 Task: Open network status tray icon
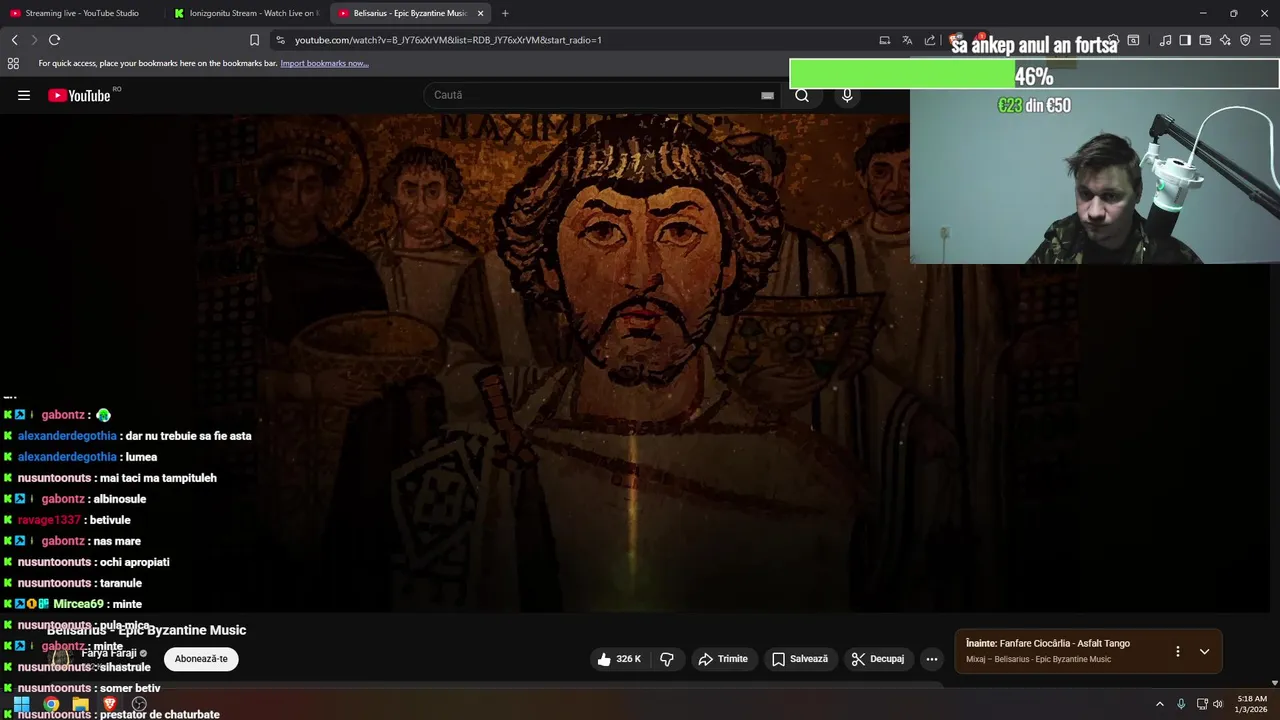pos(1202,704)
